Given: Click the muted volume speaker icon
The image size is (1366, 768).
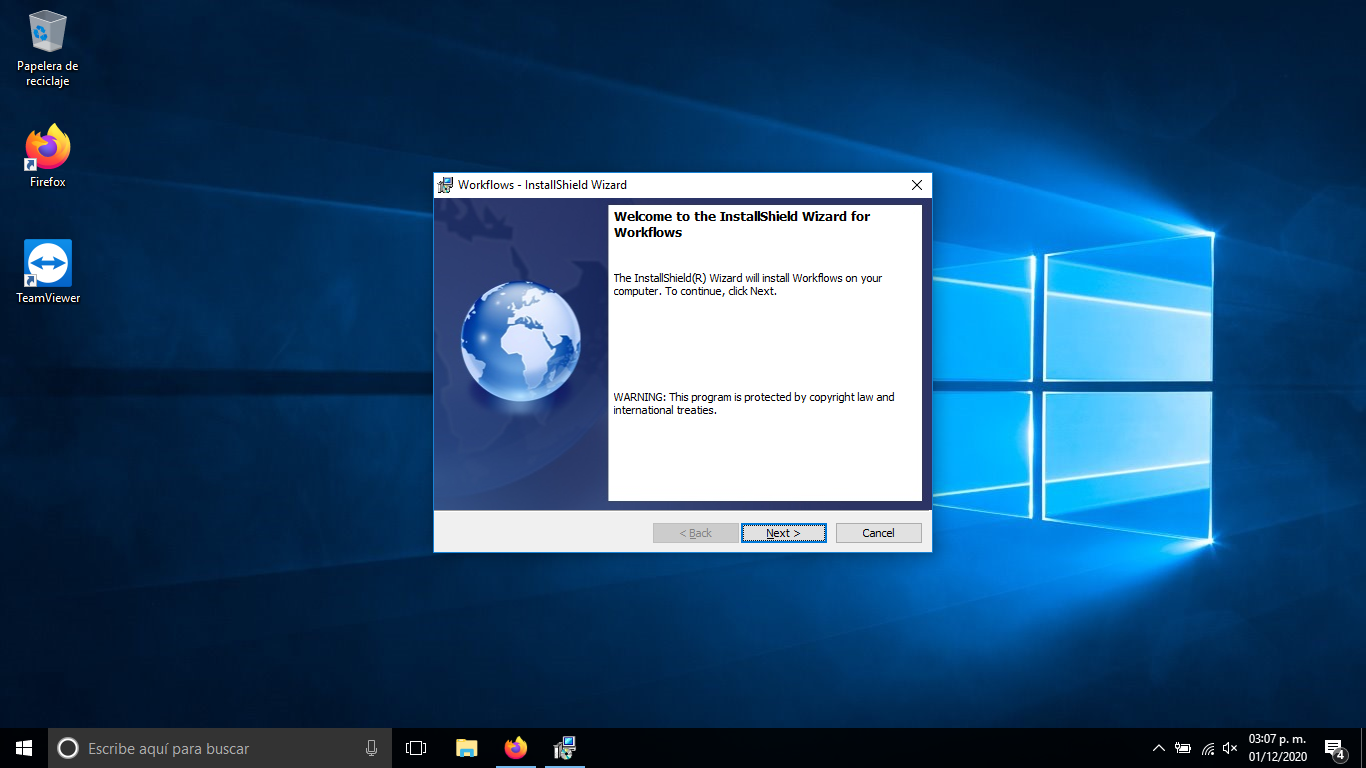Looking at the screenshot, I should [1230, 748].
